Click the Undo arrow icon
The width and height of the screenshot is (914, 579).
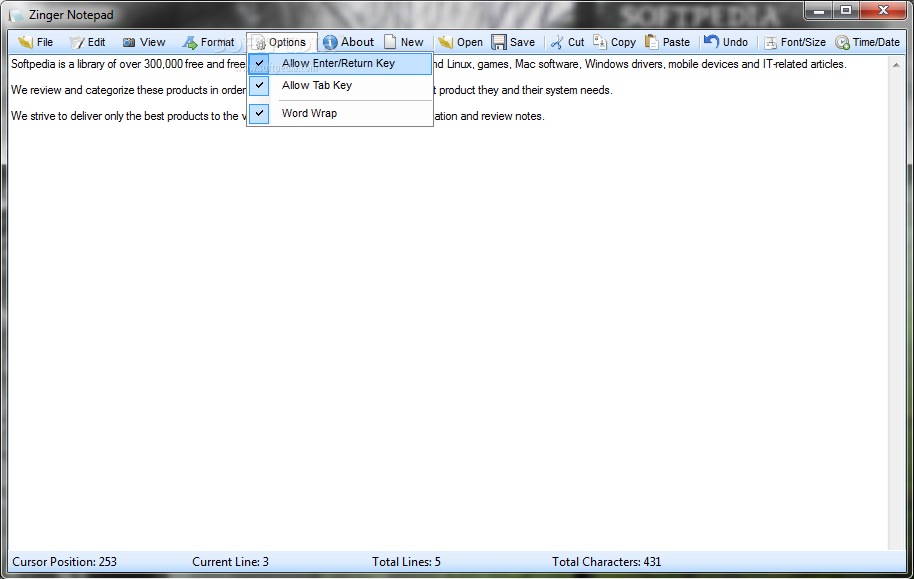711,41
